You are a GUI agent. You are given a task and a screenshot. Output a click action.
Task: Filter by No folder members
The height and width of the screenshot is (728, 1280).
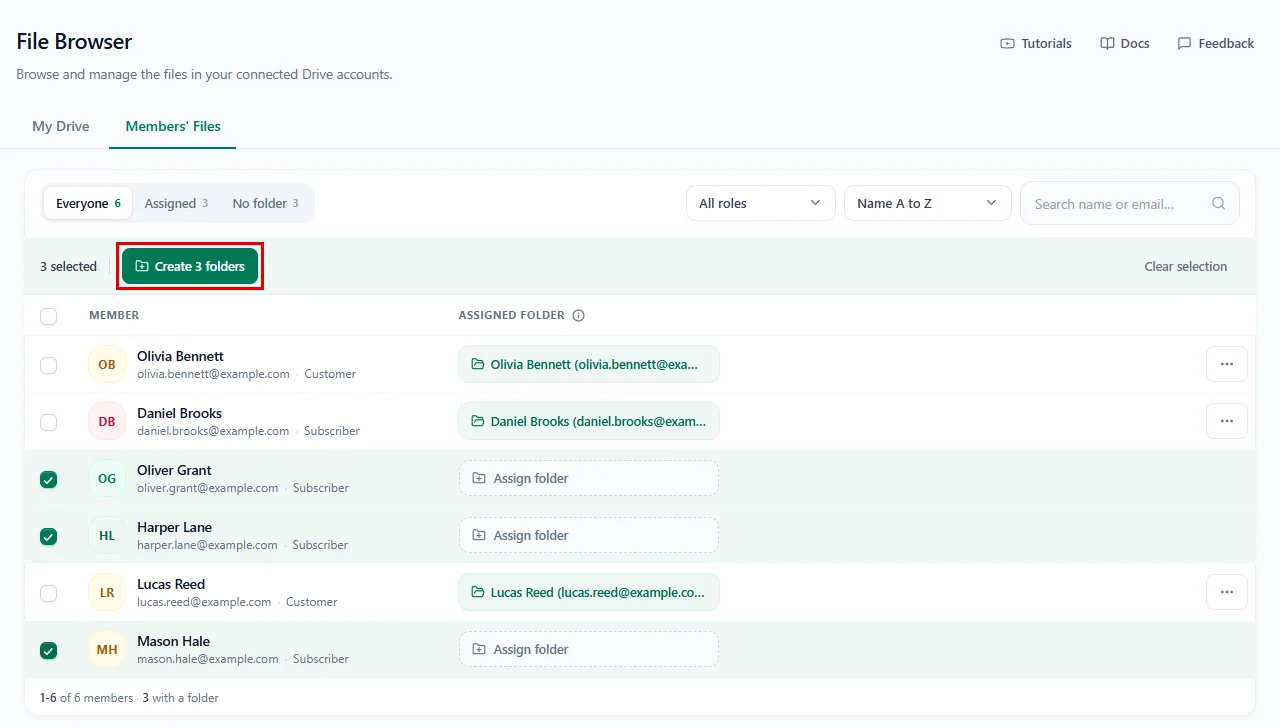click(266, 203)
